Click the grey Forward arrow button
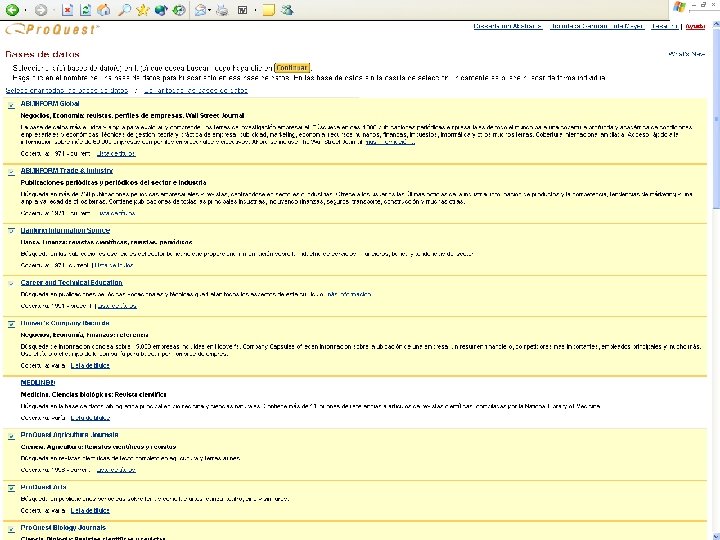Image resolution: width=720 pixels, height=540 pixels. click(x=41, y=10)
